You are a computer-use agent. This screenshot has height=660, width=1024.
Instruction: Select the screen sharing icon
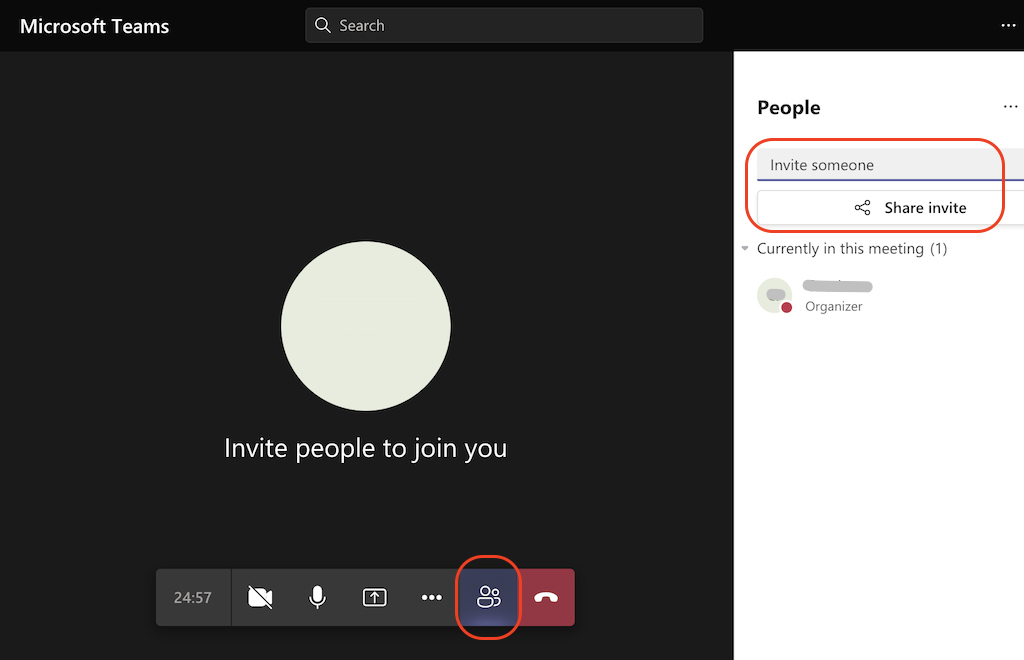click(374, 597)
